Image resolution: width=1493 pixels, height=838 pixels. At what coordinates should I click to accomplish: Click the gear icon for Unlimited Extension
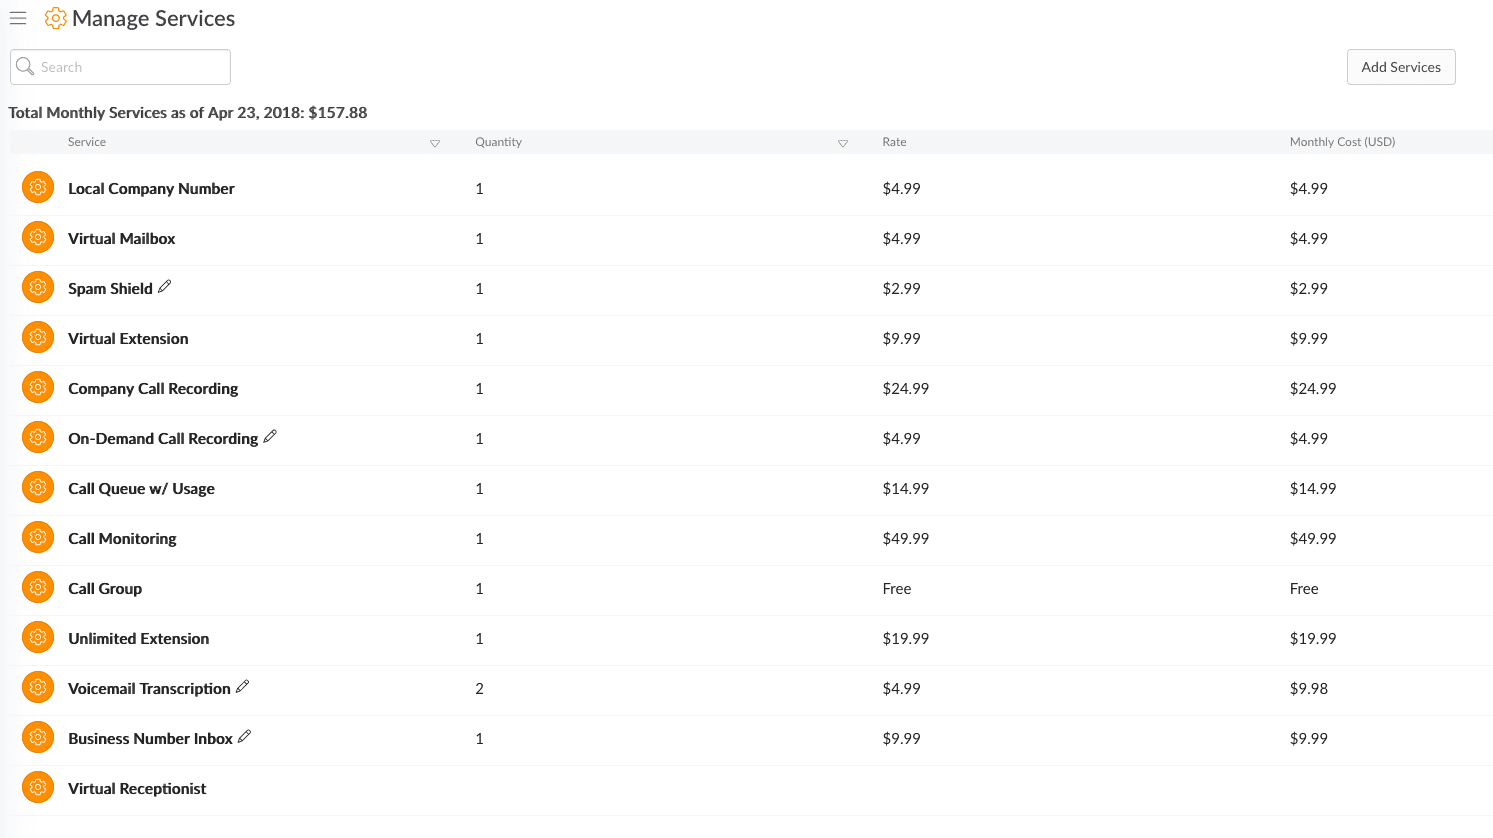38,638
